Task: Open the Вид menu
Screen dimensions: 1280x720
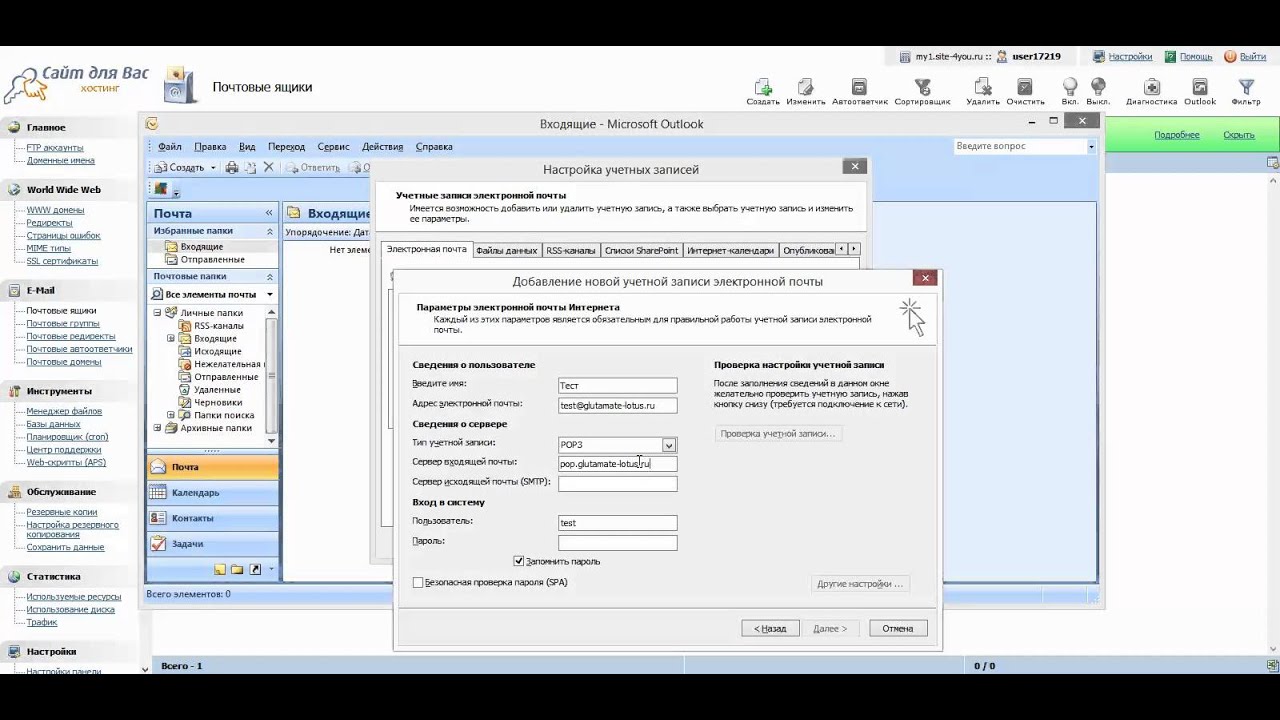Action: pos(247,147)
